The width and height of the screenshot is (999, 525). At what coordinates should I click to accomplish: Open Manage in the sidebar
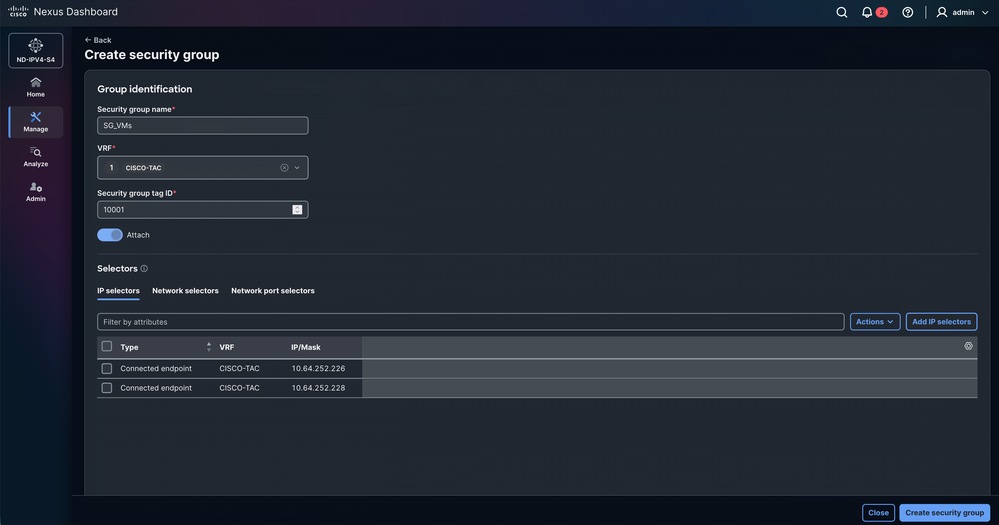pos(36,122)
